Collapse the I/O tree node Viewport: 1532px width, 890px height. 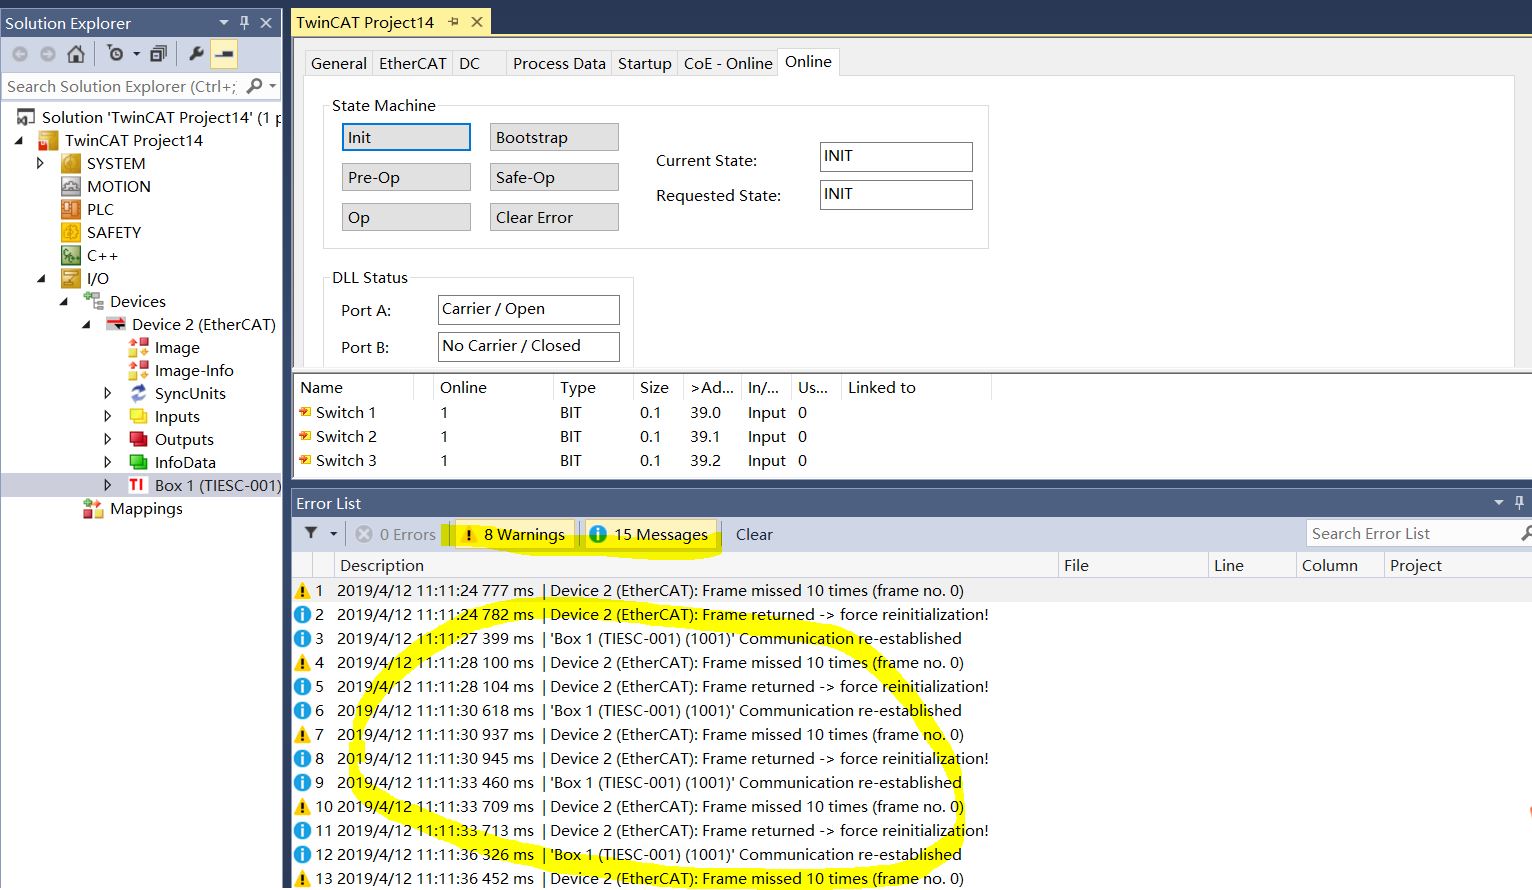tap(41, 279)
